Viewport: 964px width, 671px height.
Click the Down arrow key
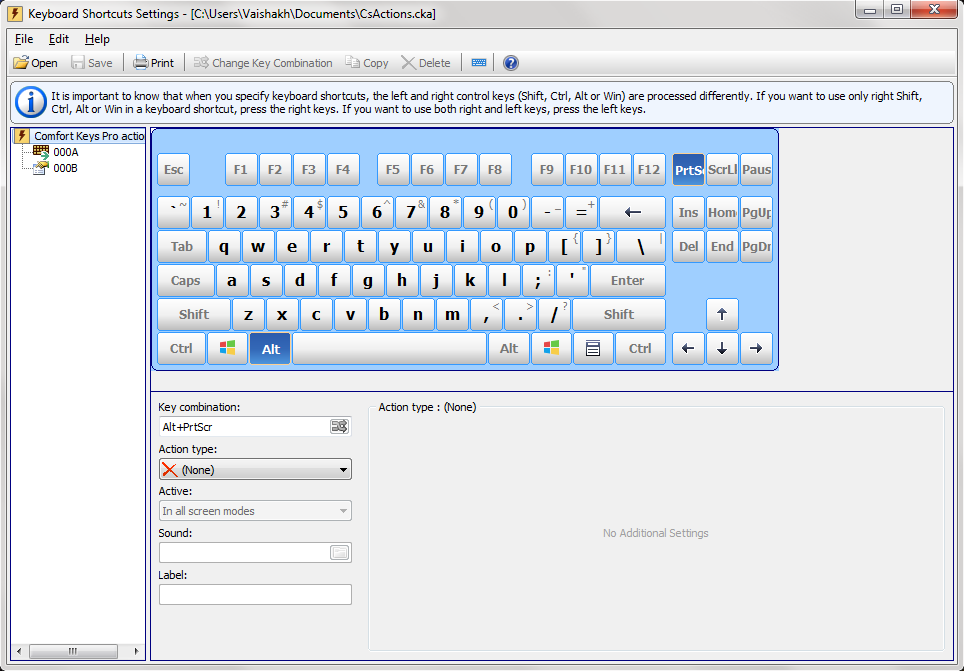tap(722, 349)
